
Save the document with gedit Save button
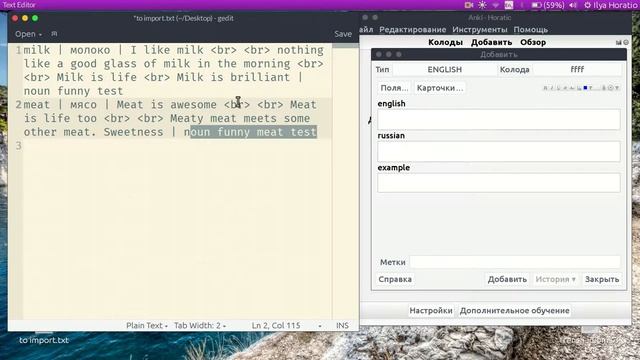tap(343, 34)
